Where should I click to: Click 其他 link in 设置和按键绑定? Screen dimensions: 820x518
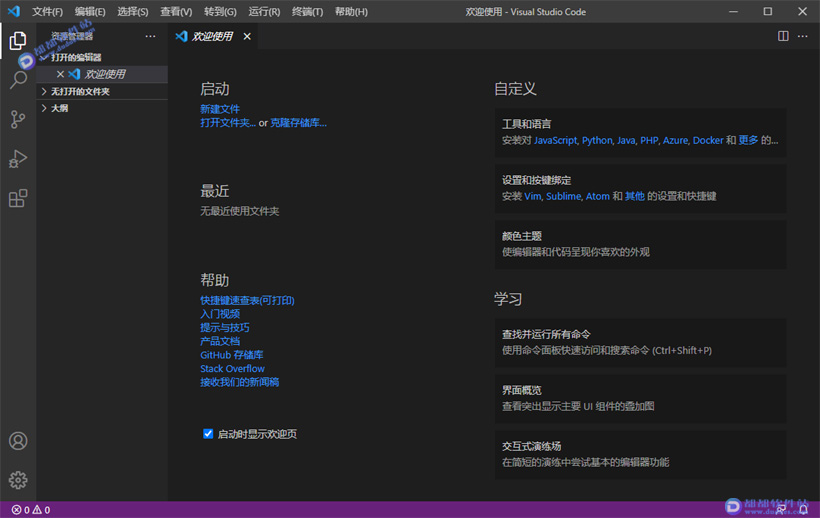pos(634,196)
